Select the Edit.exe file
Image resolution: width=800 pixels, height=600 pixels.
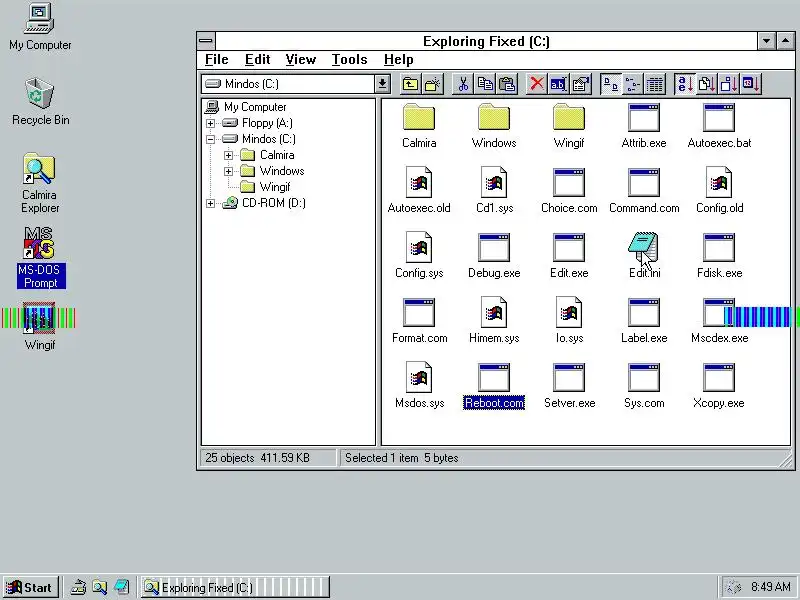click(569, 256)
